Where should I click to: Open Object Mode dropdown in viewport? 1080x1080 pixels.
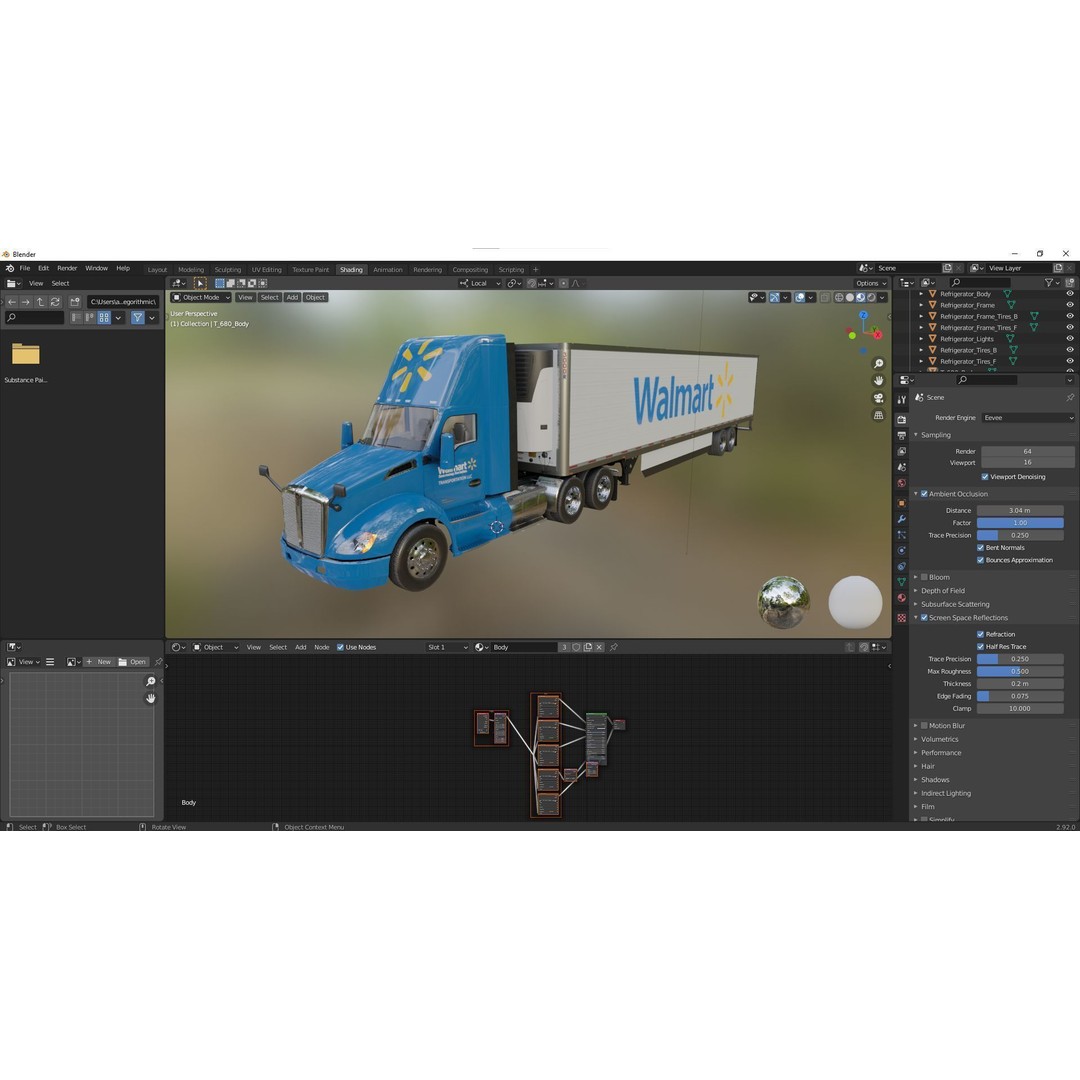201,298
